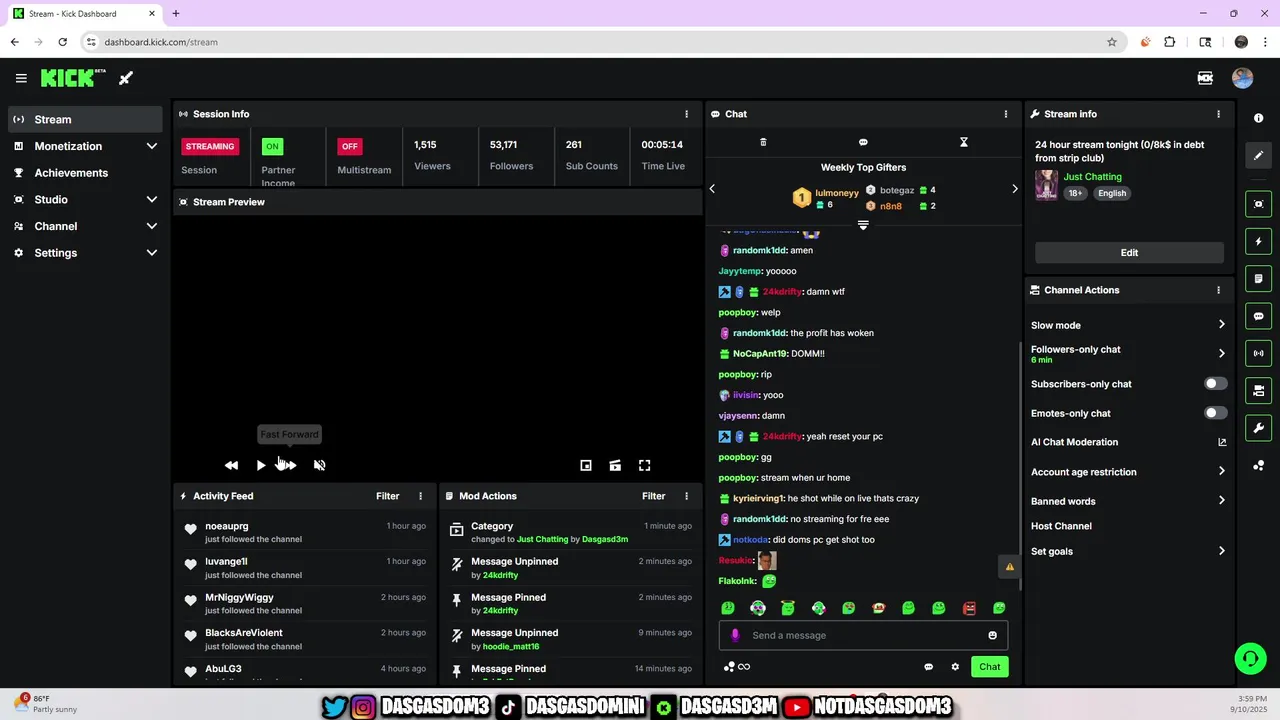
Task: Toggle the Multistream OFF badge
Action: (x=349, y=146)
